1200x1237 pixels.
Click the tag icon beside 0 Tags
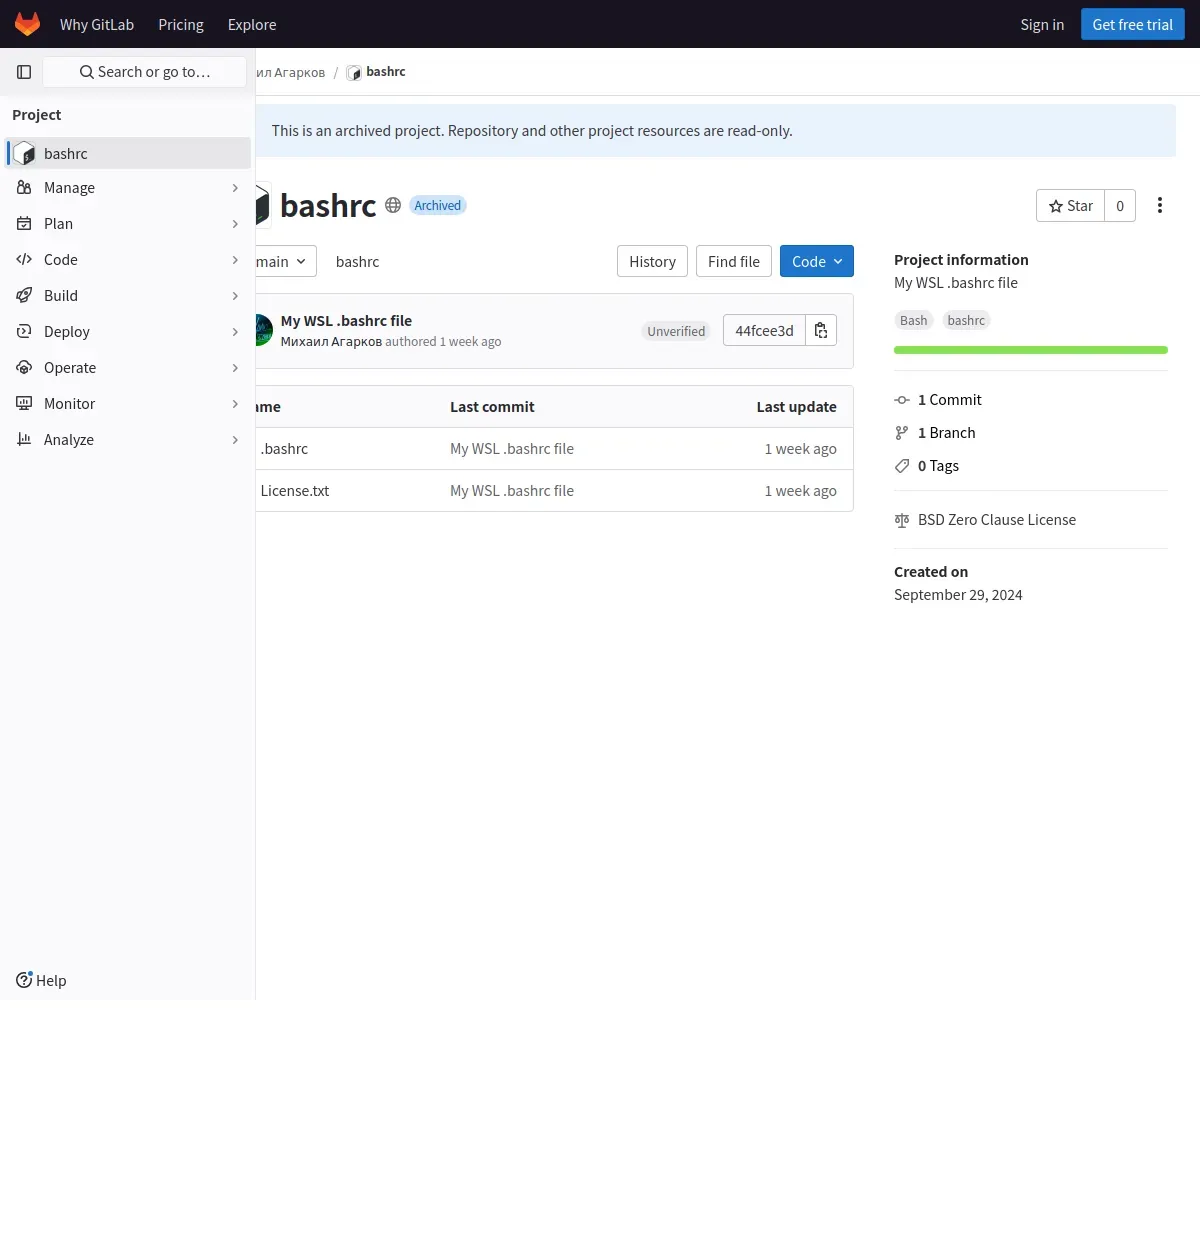pos(902,466)
